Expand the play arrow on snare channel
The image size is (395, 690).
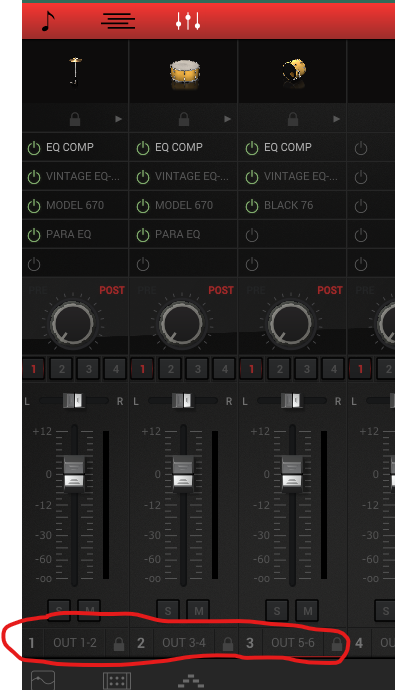[227, 119]
